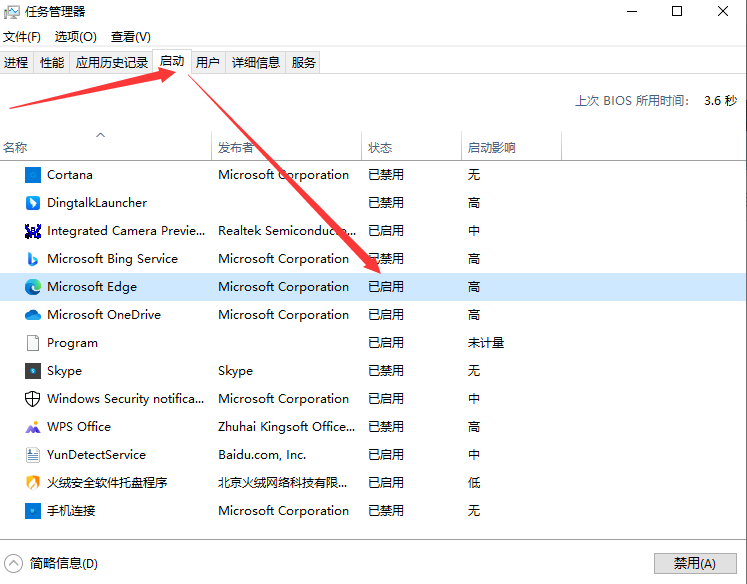
Task: Select the Skype name in list
Action: (x=64, y=371)
